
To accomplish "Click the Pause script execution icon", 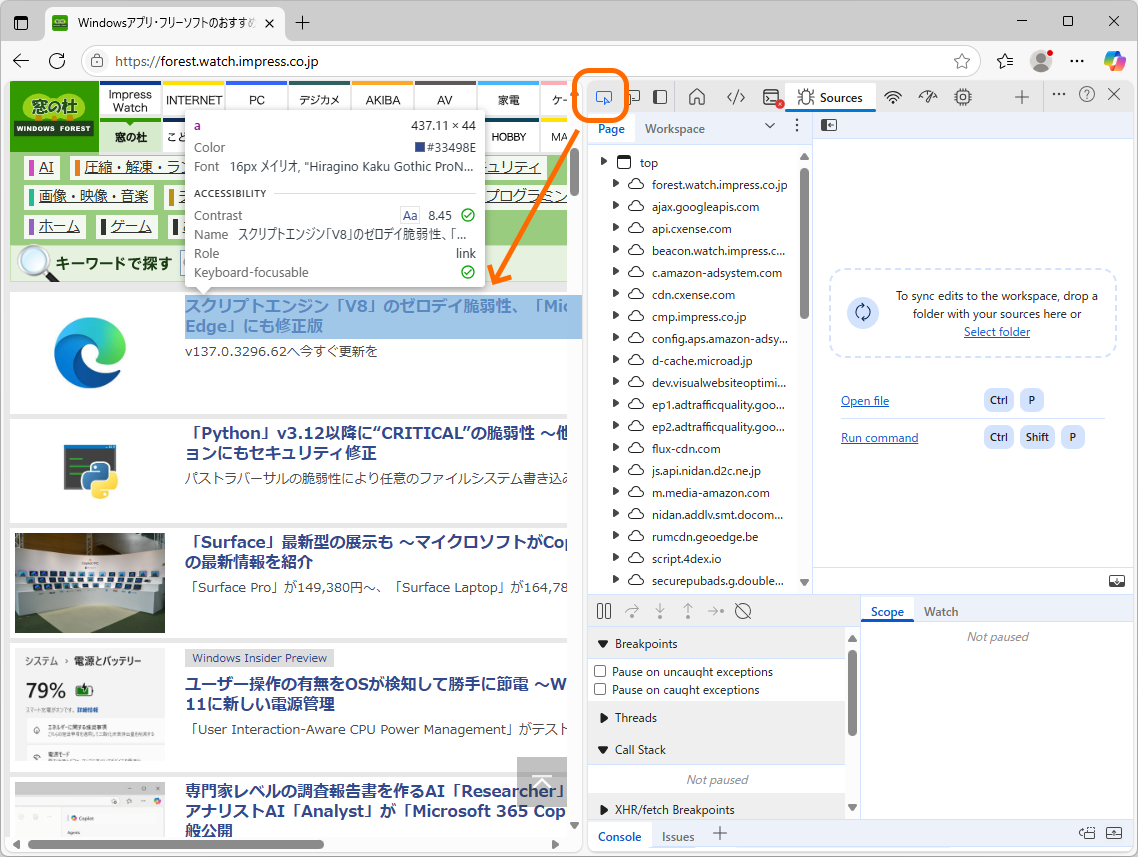I will tap(604, 611).
